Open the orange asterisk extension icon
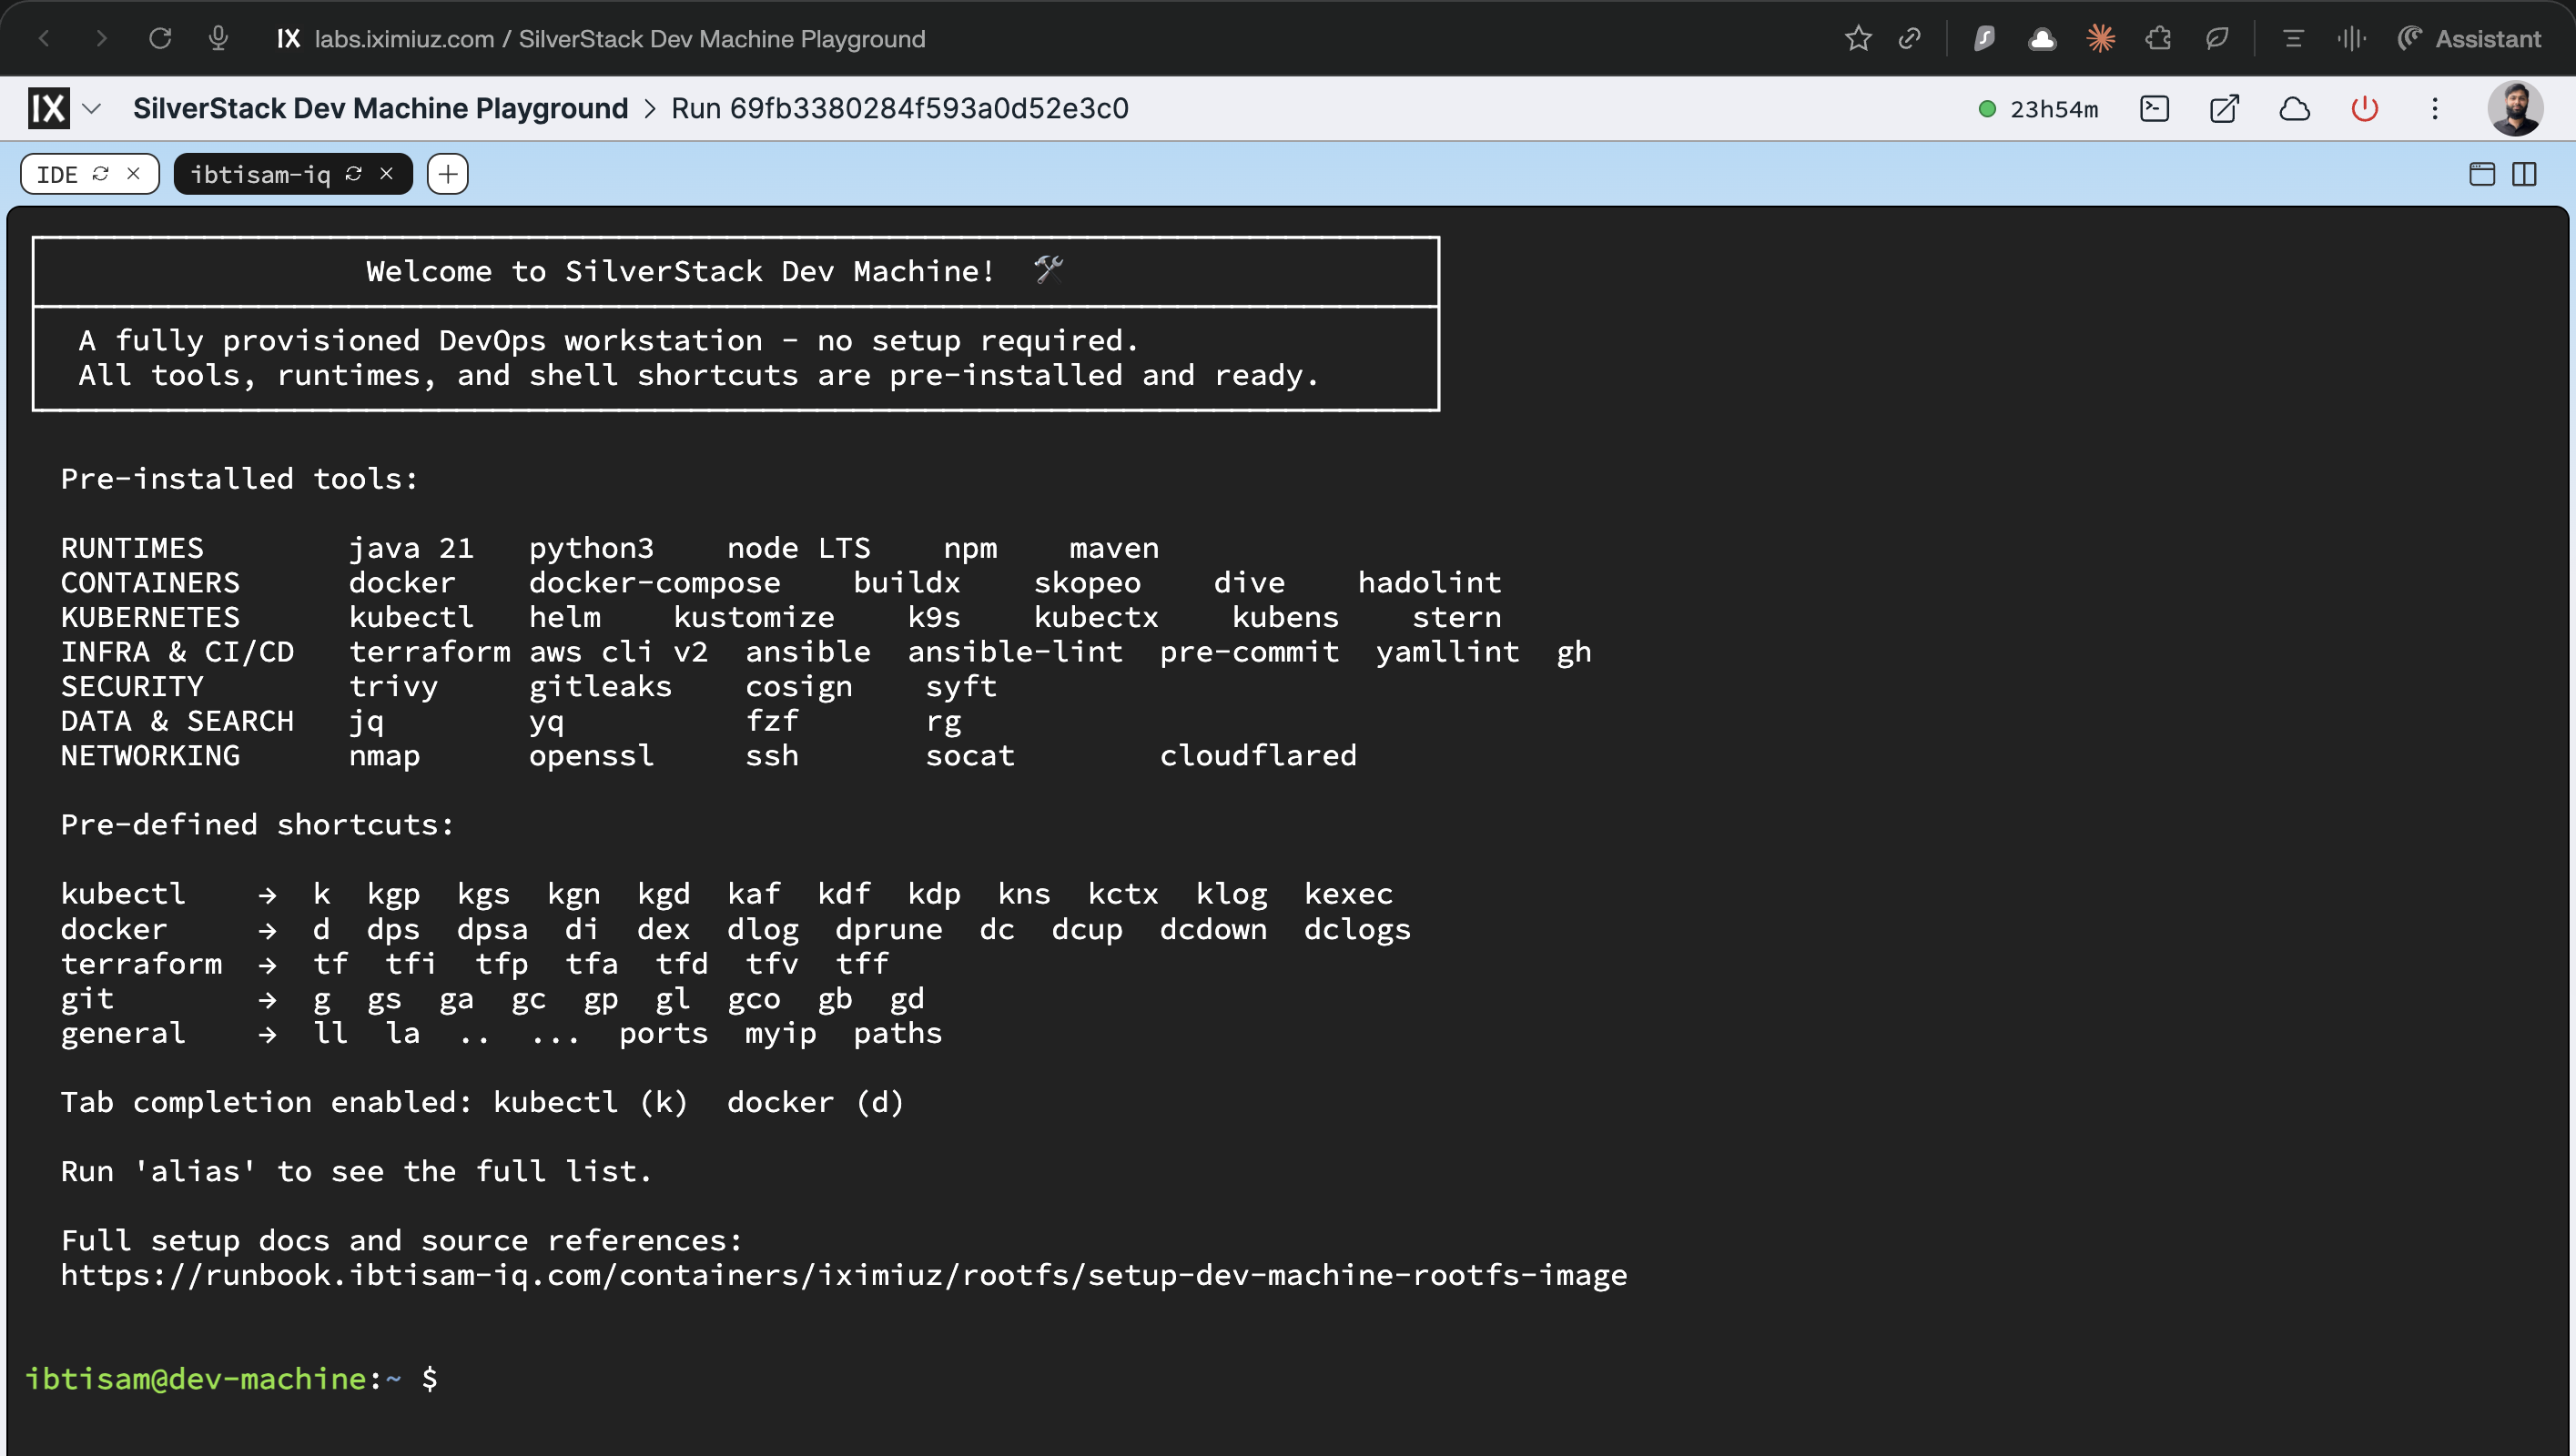Image resolution: width=2576 pixels, height=1456 pixels. pyautogui.click(x=2101, y=39)
